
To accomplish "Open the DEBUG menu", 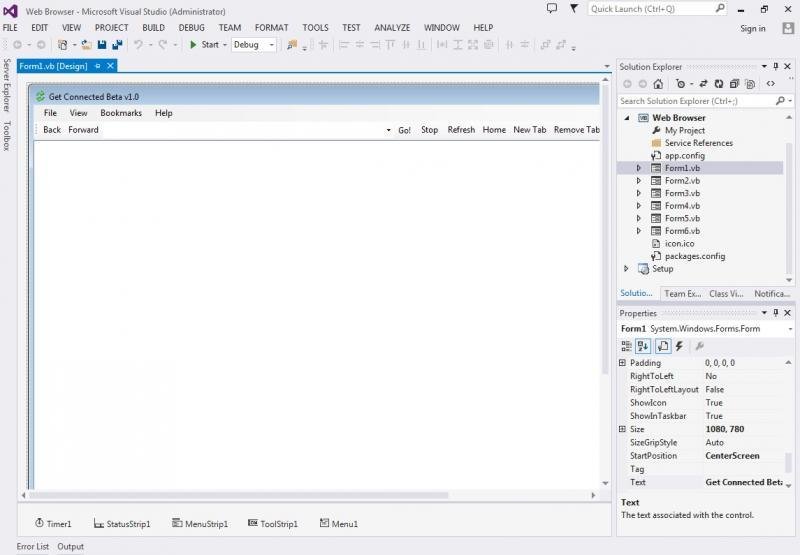I will coord(191,28).
